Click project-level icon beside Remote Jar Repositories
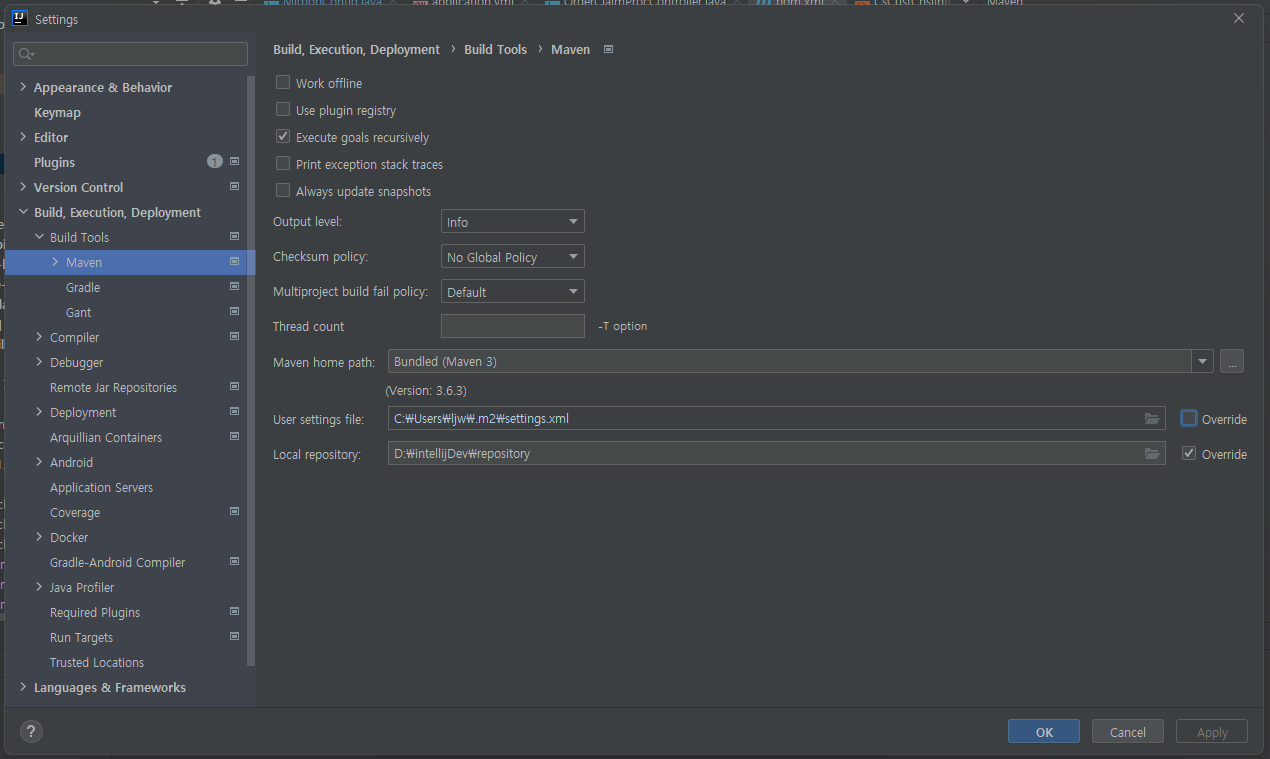Screen dimensions: 1270x759 click(234, 386)
